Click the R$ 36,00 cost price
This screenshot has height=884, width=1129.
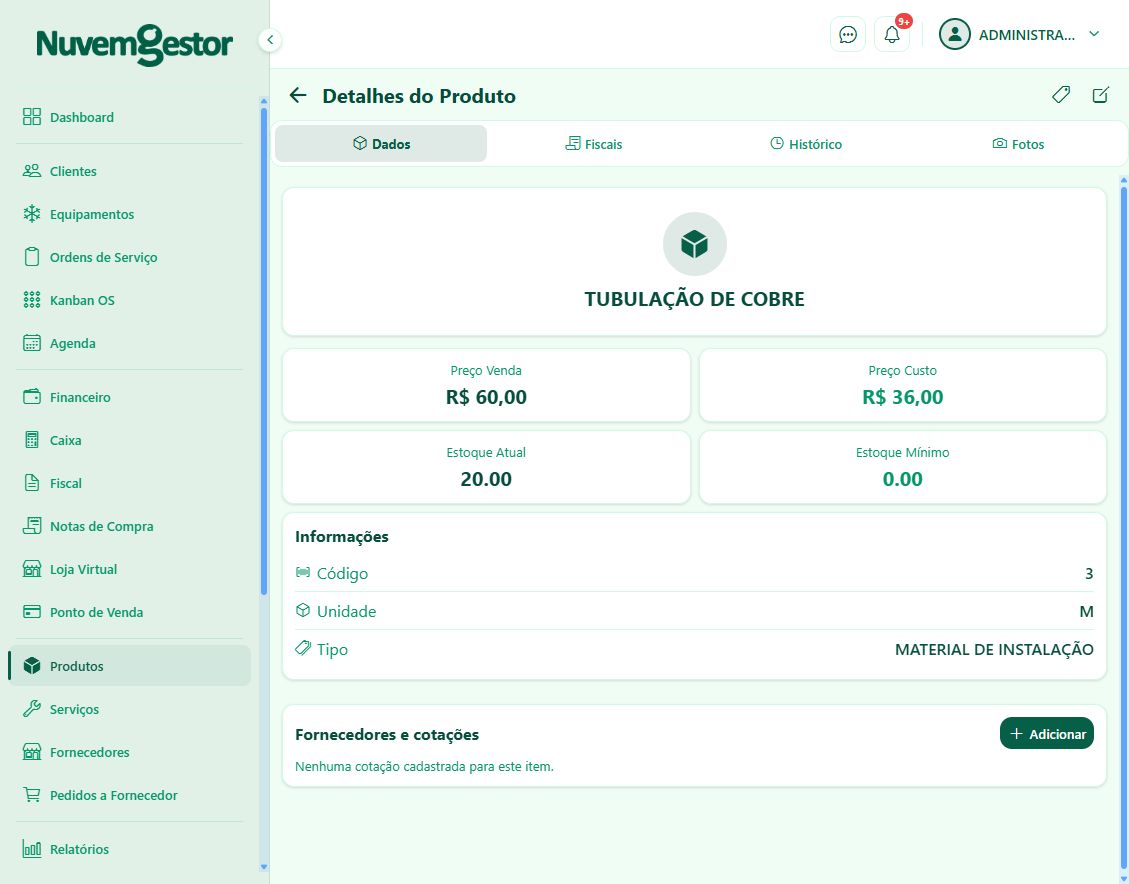click(902, 397)
